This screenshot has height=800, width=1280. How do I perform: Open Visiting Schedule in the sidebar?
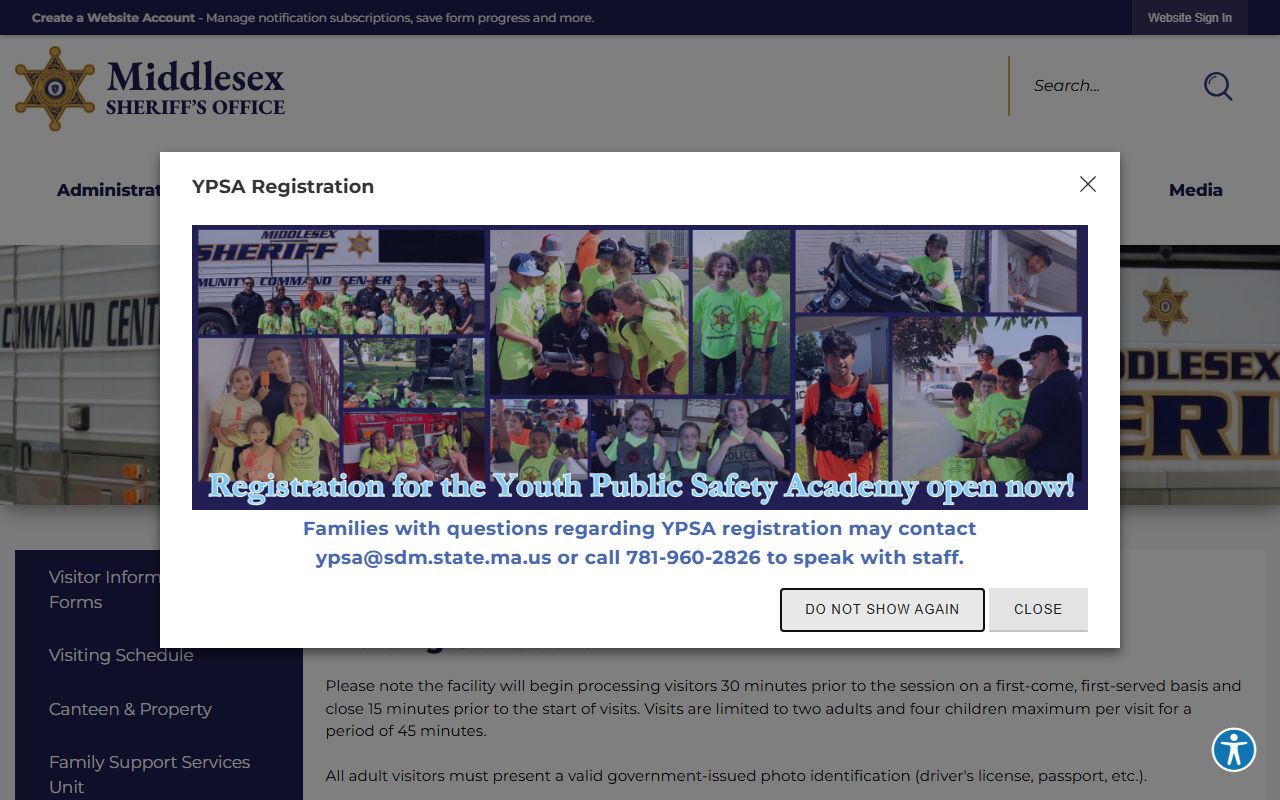pyautogui.click(x=121, y=655)
